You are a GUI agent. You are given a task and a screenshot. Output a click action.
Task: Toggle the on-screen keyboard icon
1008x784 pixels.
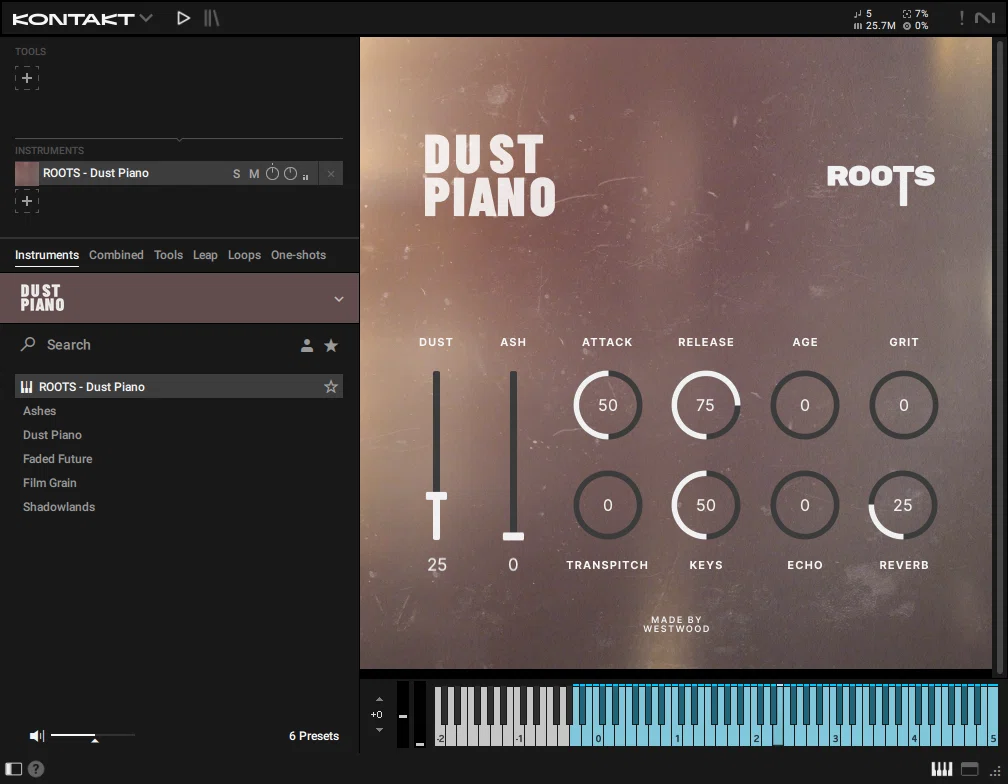[942, 769]
